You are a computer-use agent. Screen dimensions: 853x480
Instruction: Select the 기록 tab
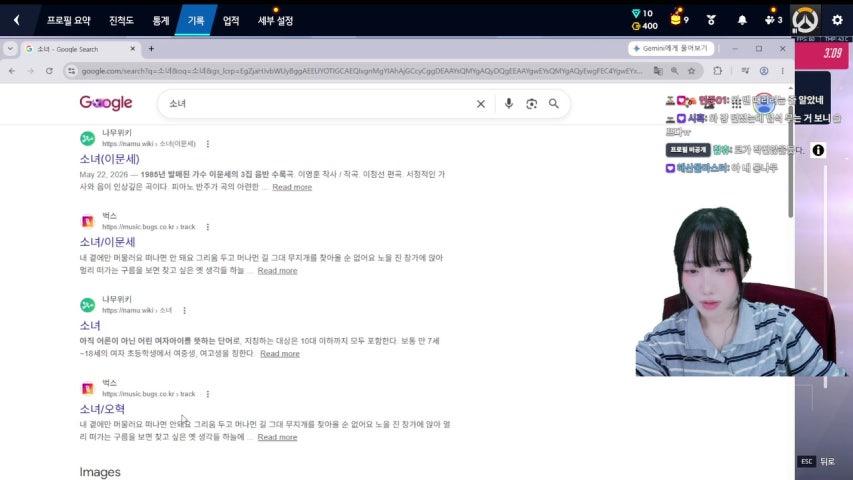[196, 21]
